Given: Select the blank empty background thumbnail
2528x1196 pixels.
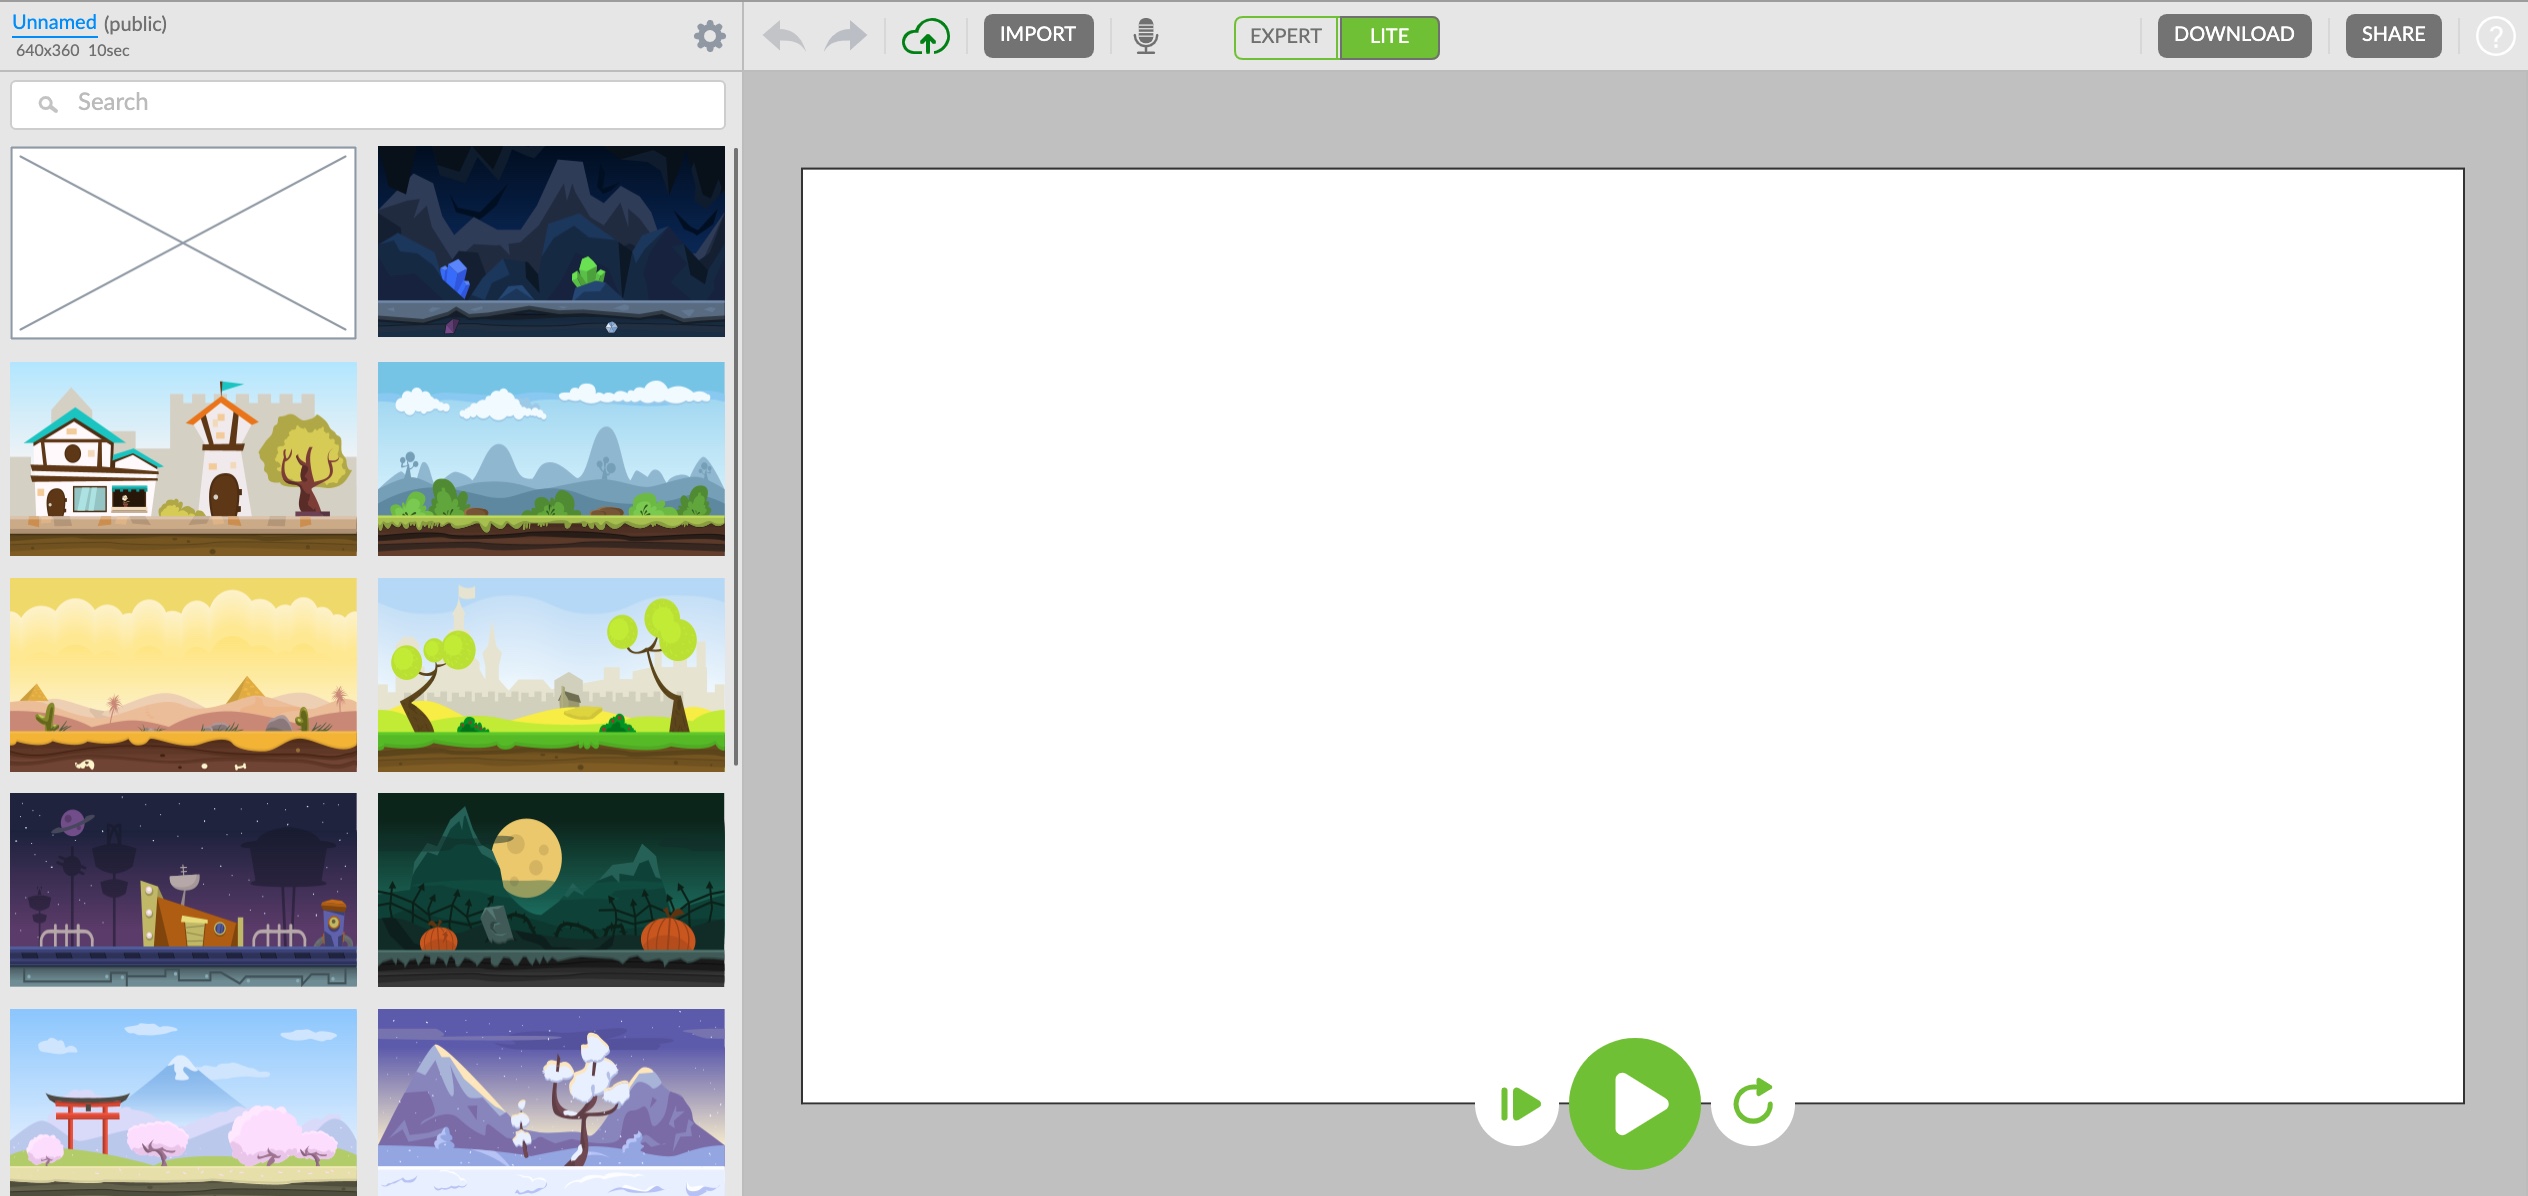Looking at the screenshot, I should pyautogui.click(x=184, y=242).
